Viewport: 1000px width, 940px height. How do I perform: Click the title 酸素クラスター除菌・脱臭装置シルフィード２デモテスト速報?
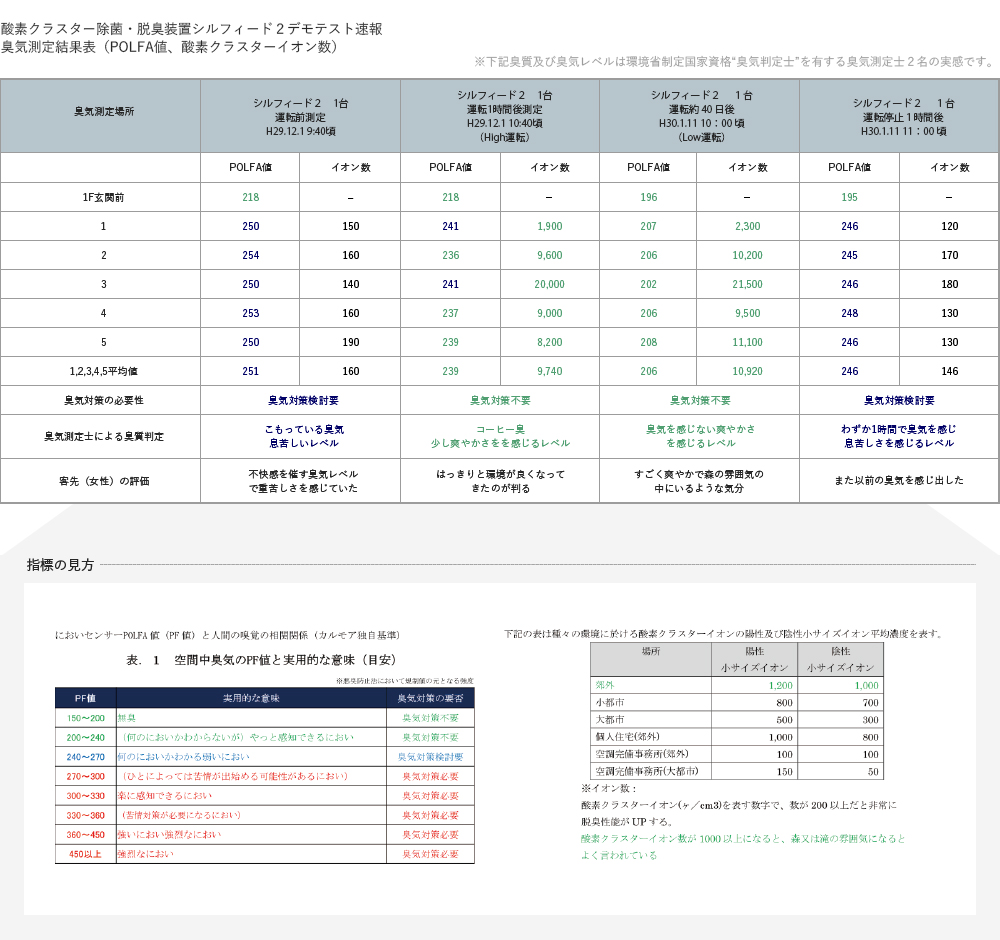191,29
